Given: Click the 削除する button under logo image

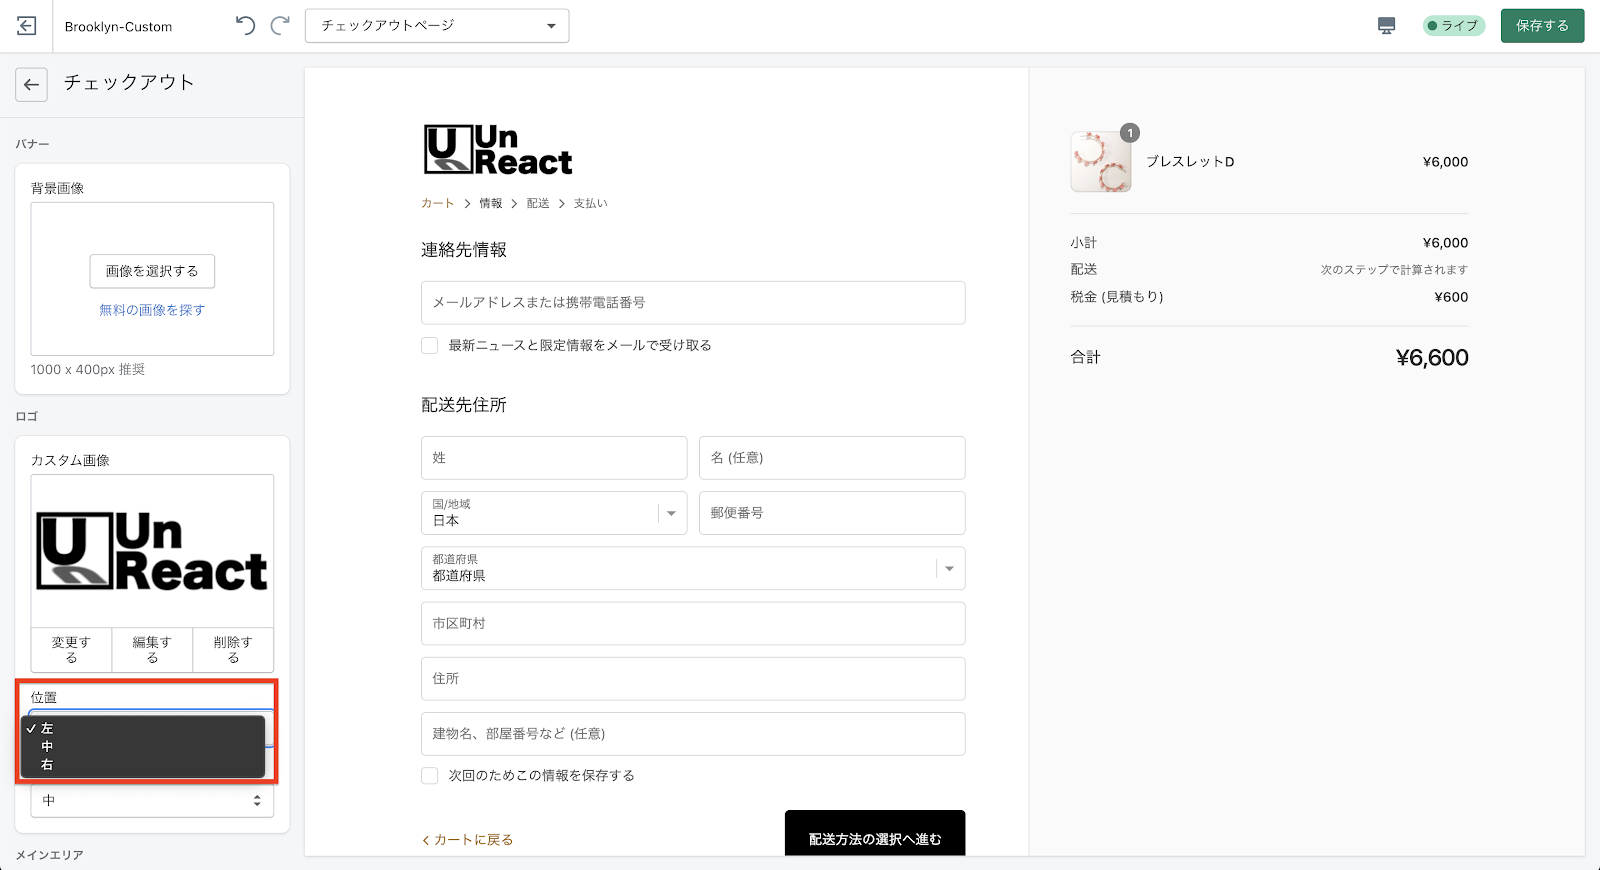Looking at the screenshot, I should coord(233,650).
